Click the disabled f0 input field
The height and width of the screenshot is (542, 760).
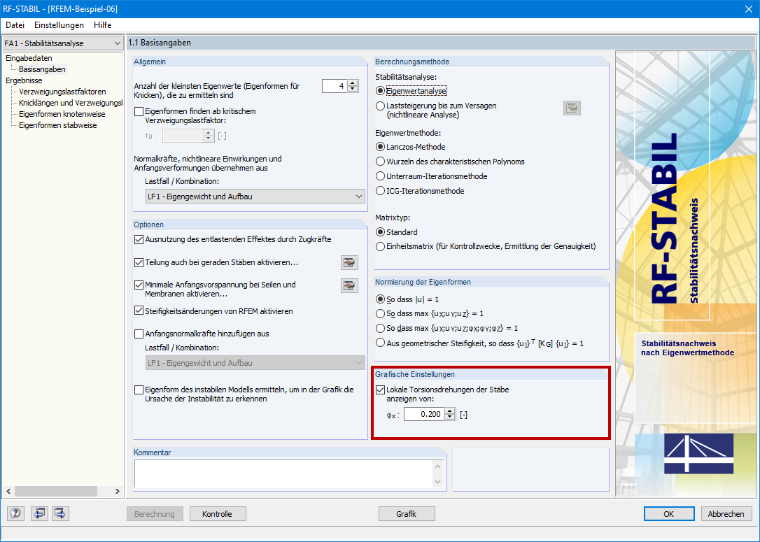pos(183,136)
